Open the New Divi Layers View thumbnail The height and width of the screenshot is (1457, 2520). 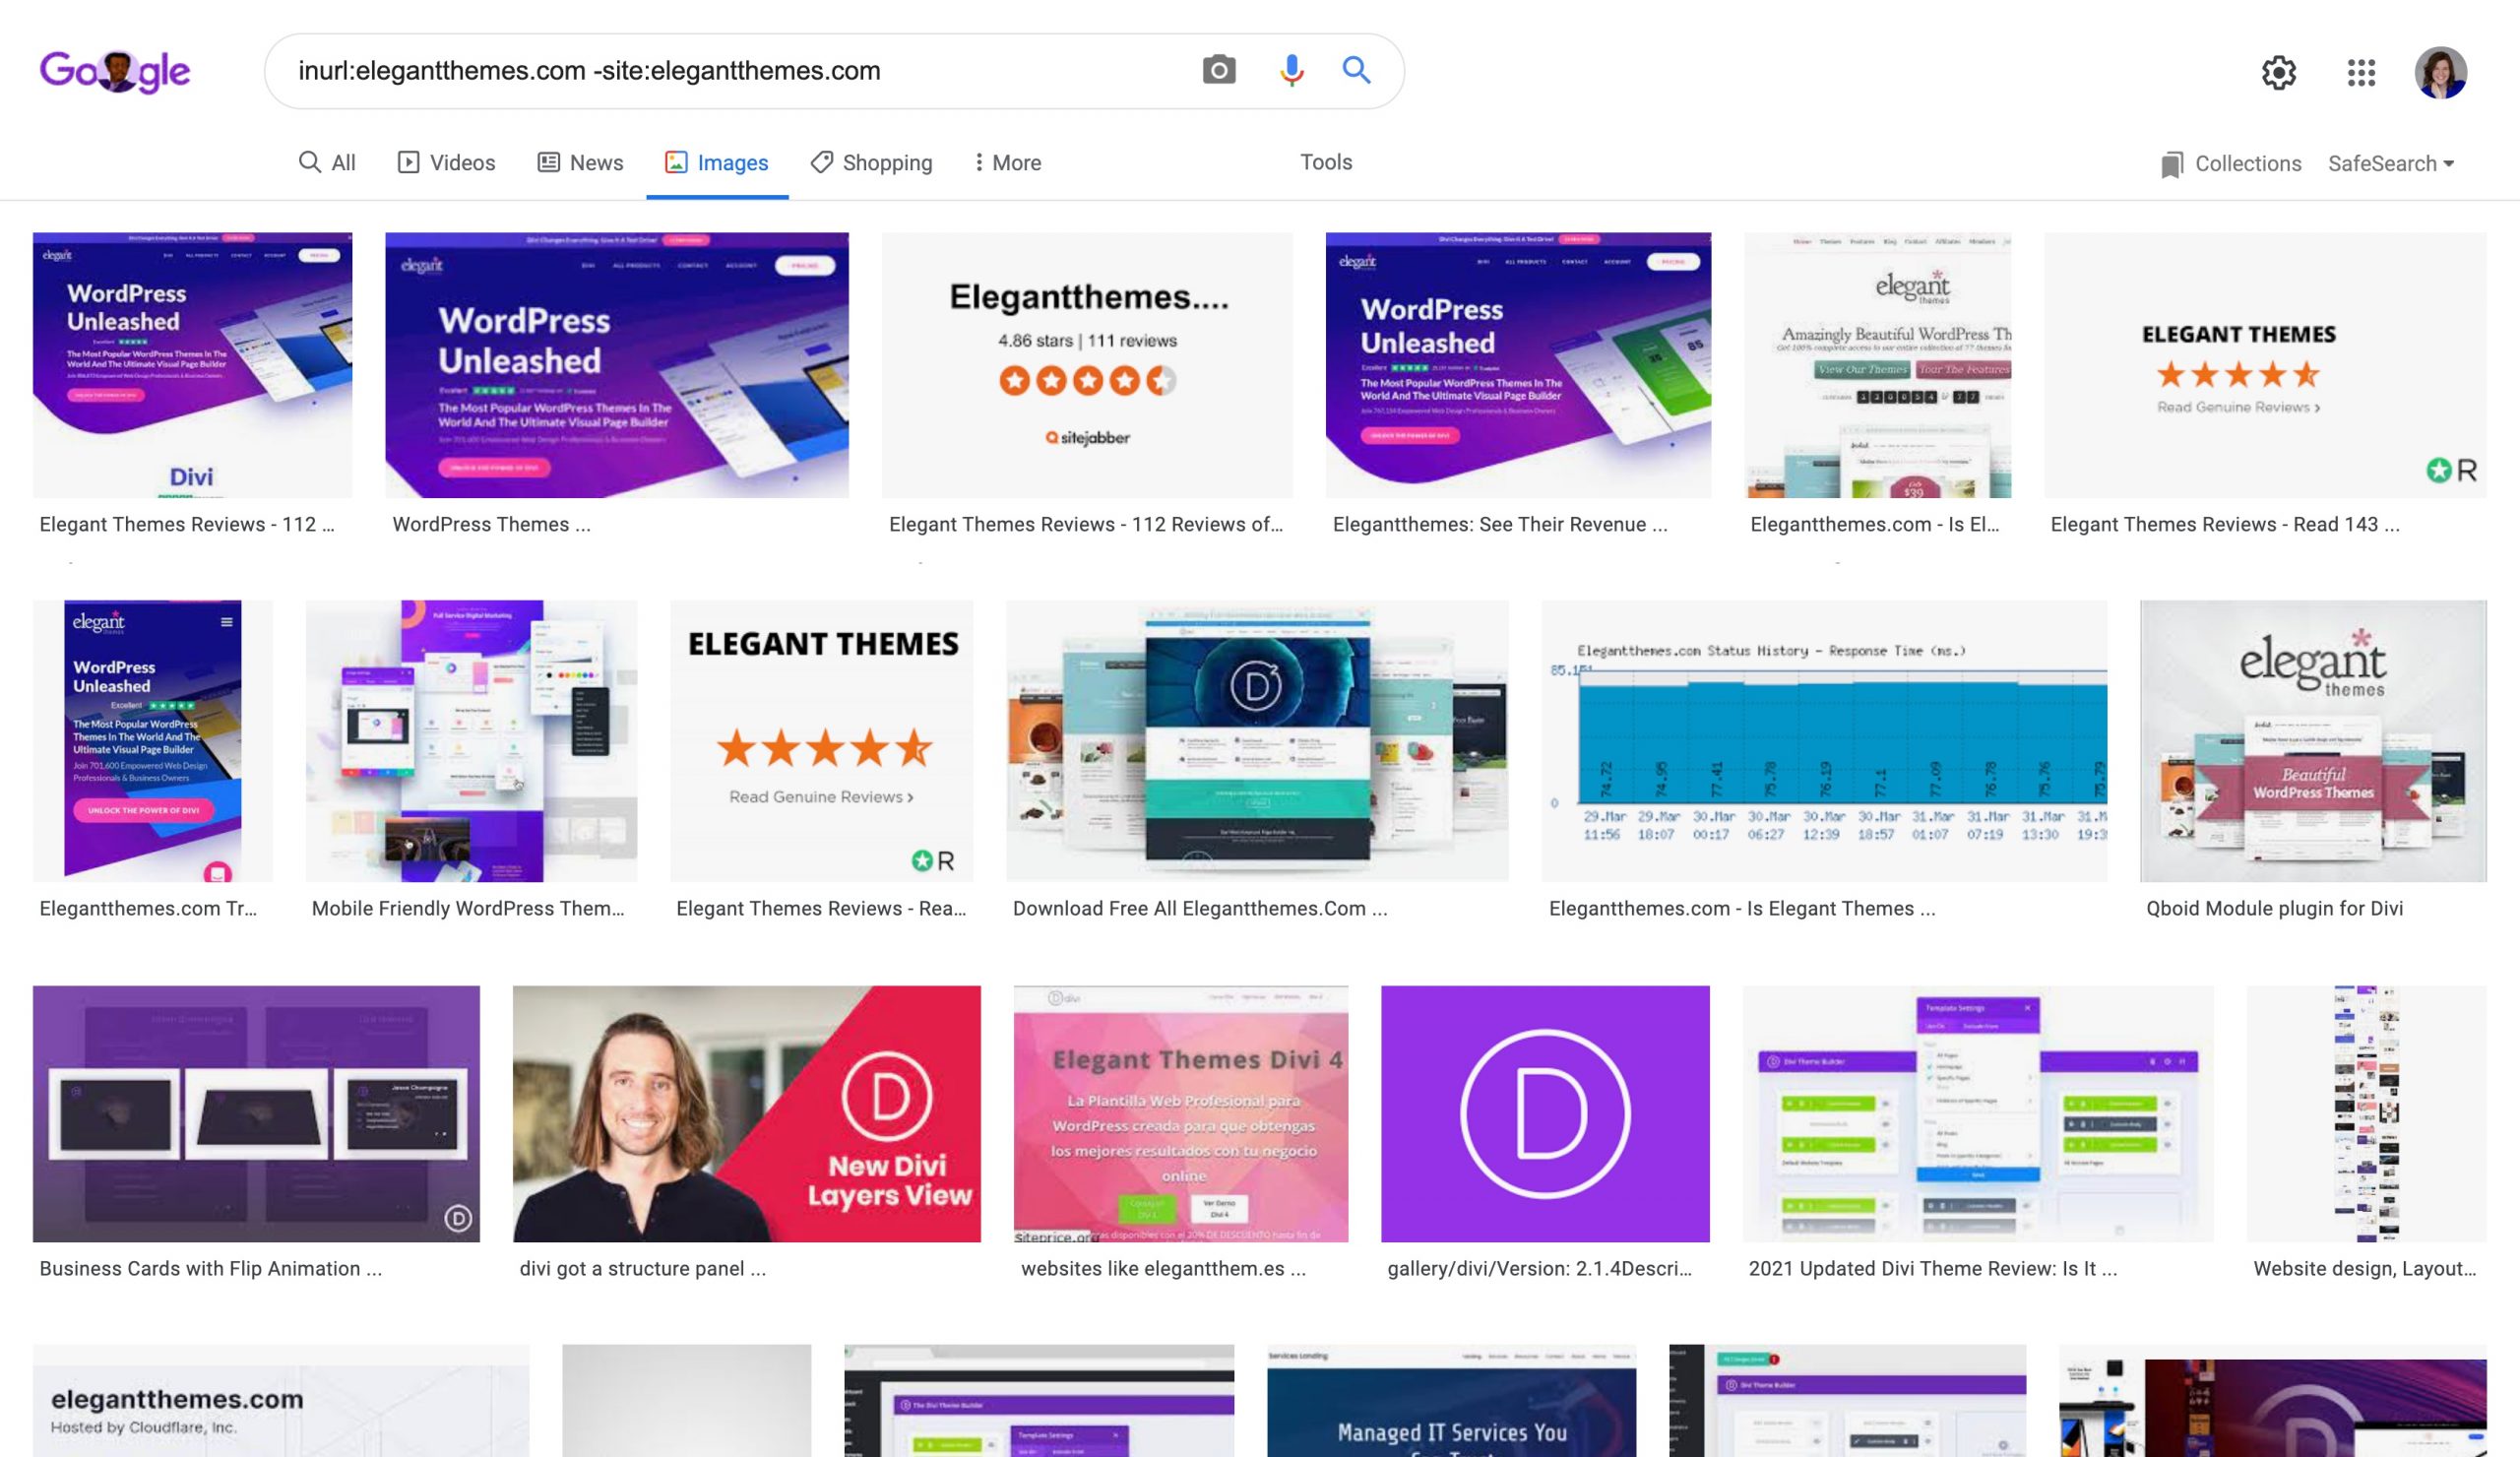coord(746,1113)
